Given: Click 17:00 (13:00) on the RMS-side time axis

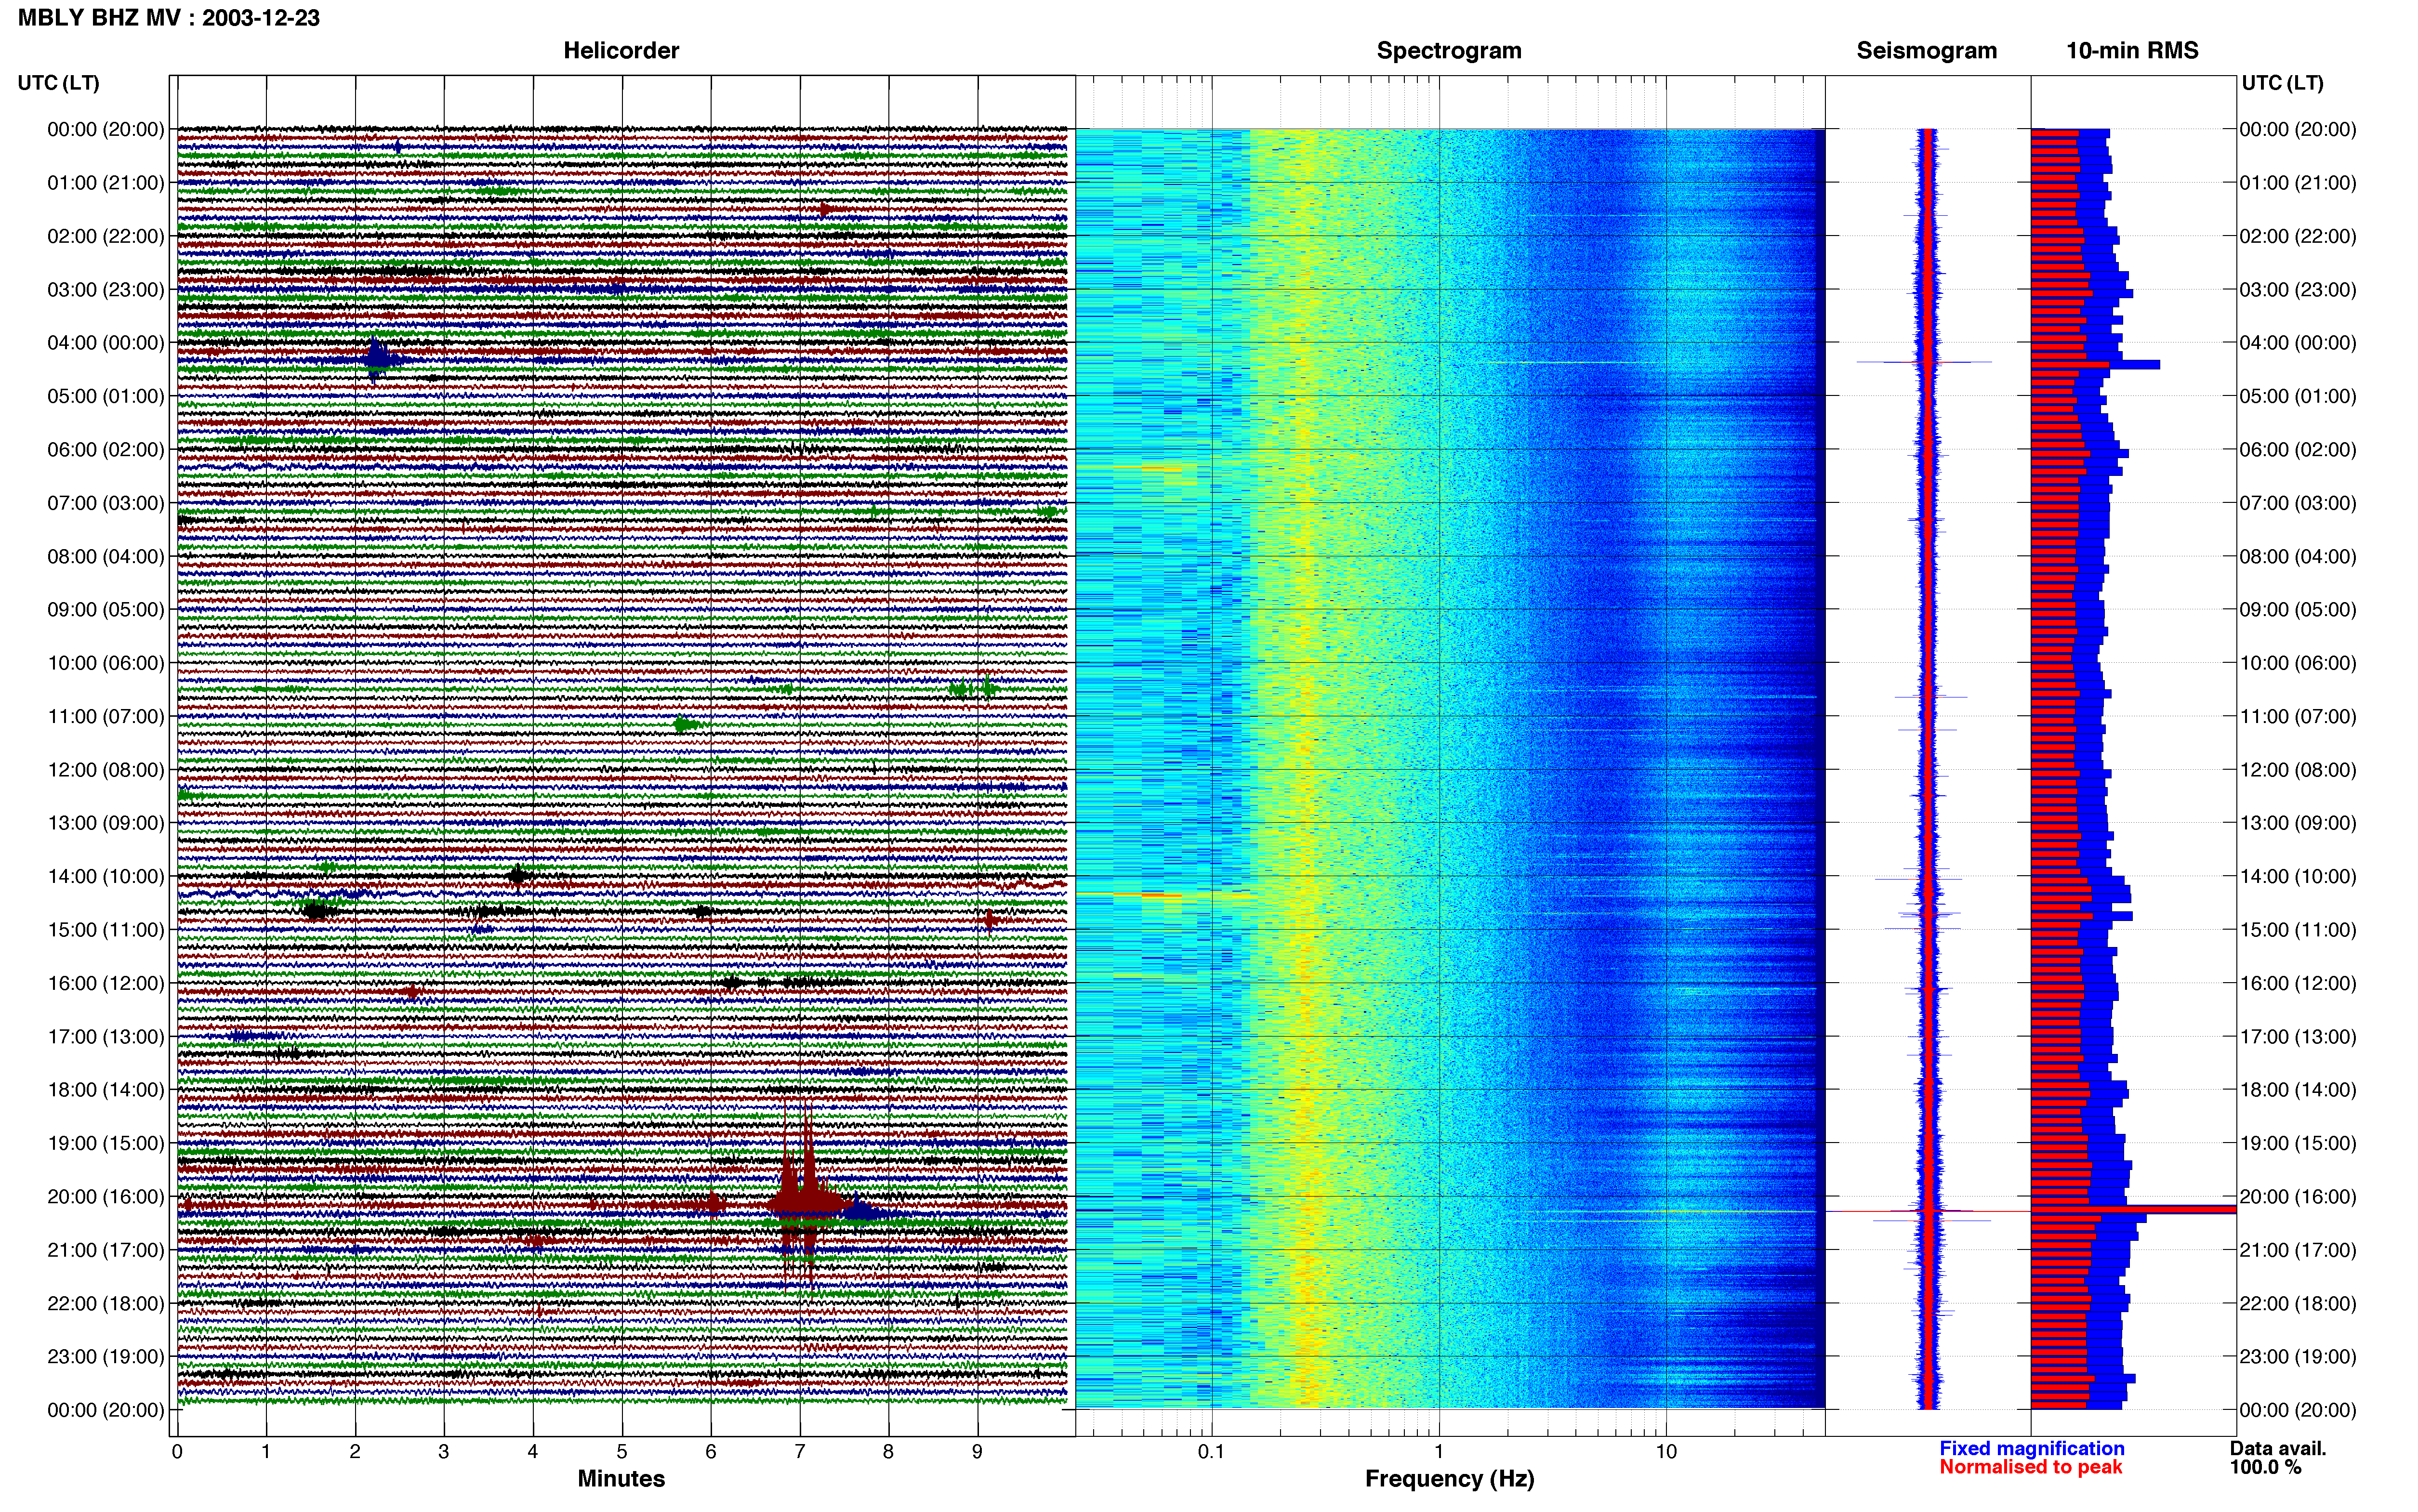Looking at the screenshot, I should click(x=2298, y=1037).
